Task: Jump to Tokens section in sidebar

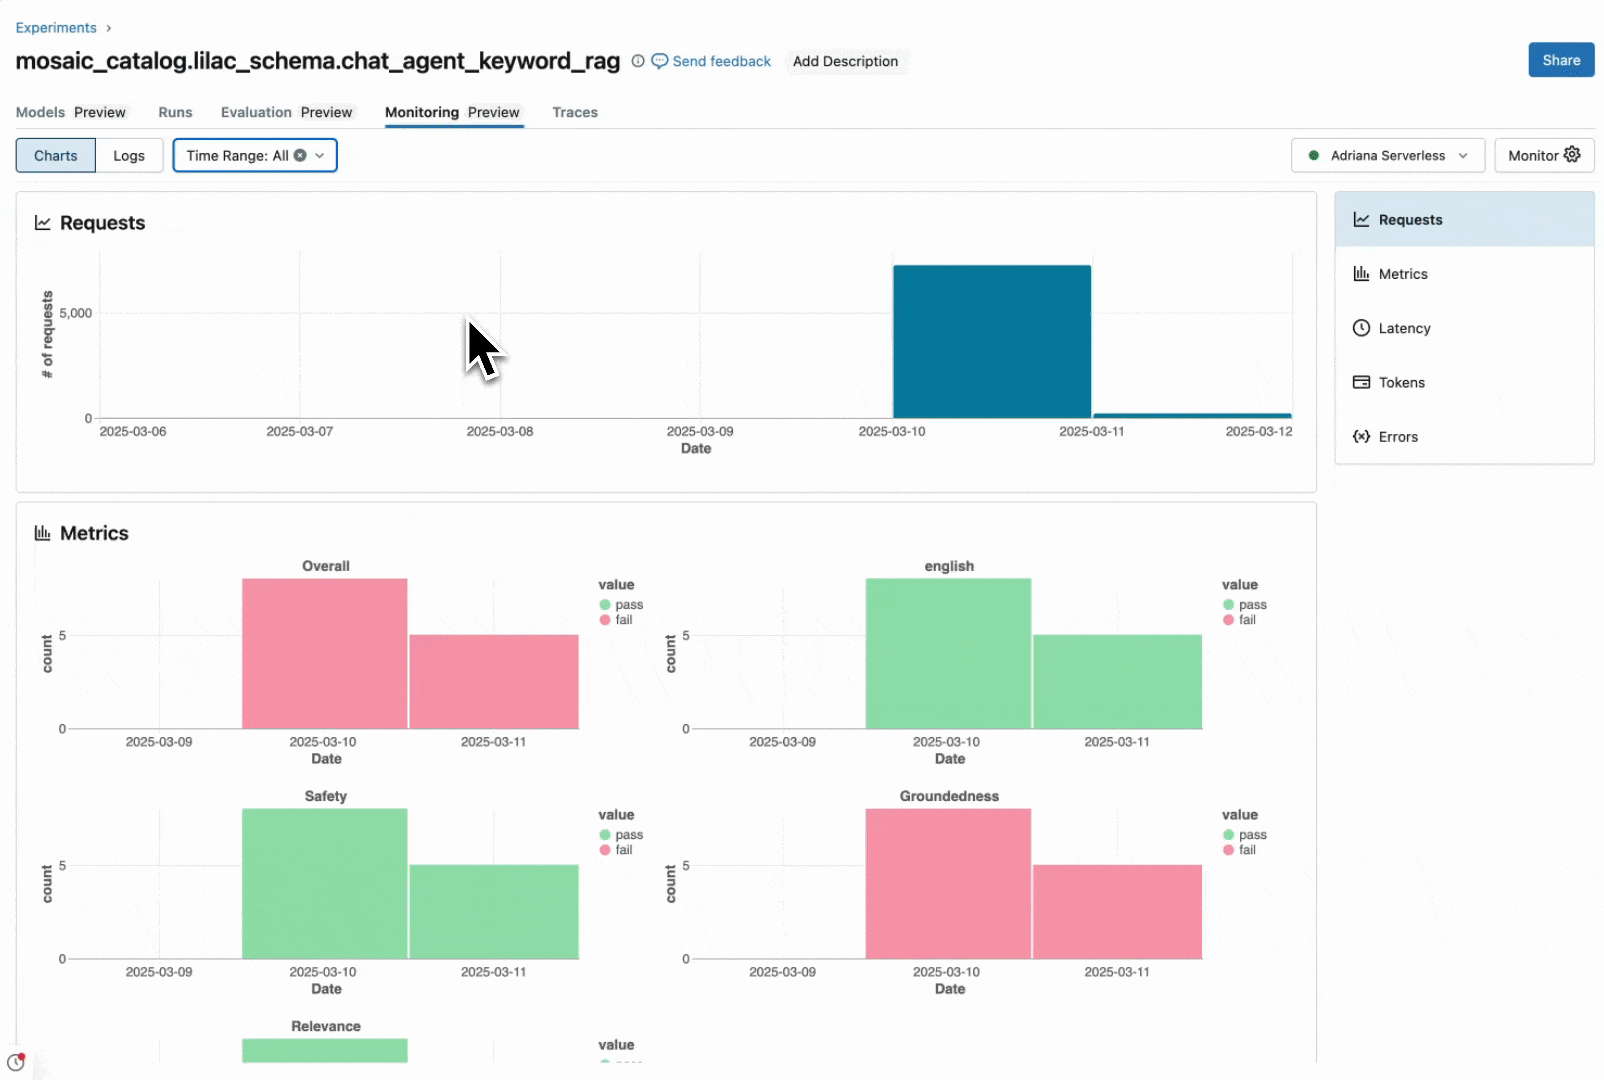Action: 1464,382
